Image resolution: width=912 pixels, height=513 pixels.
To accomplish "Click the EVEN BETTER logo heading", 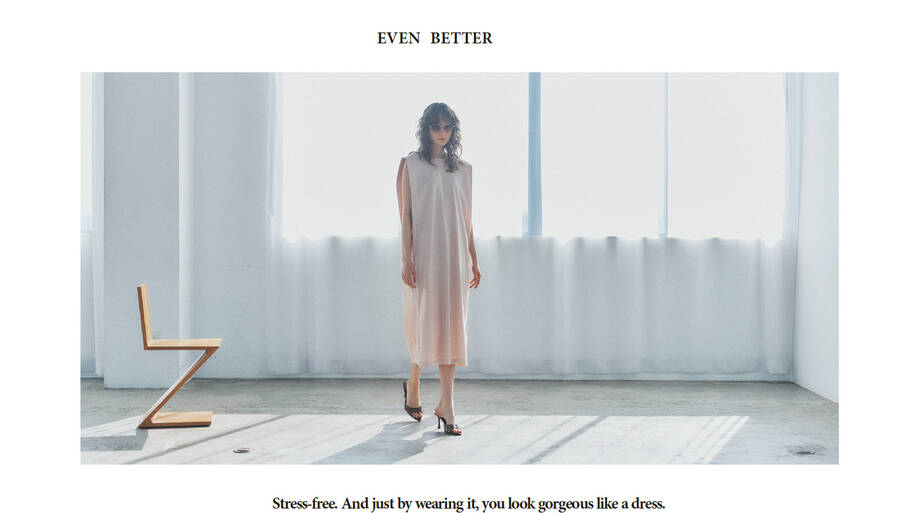I will click(434, 38).
